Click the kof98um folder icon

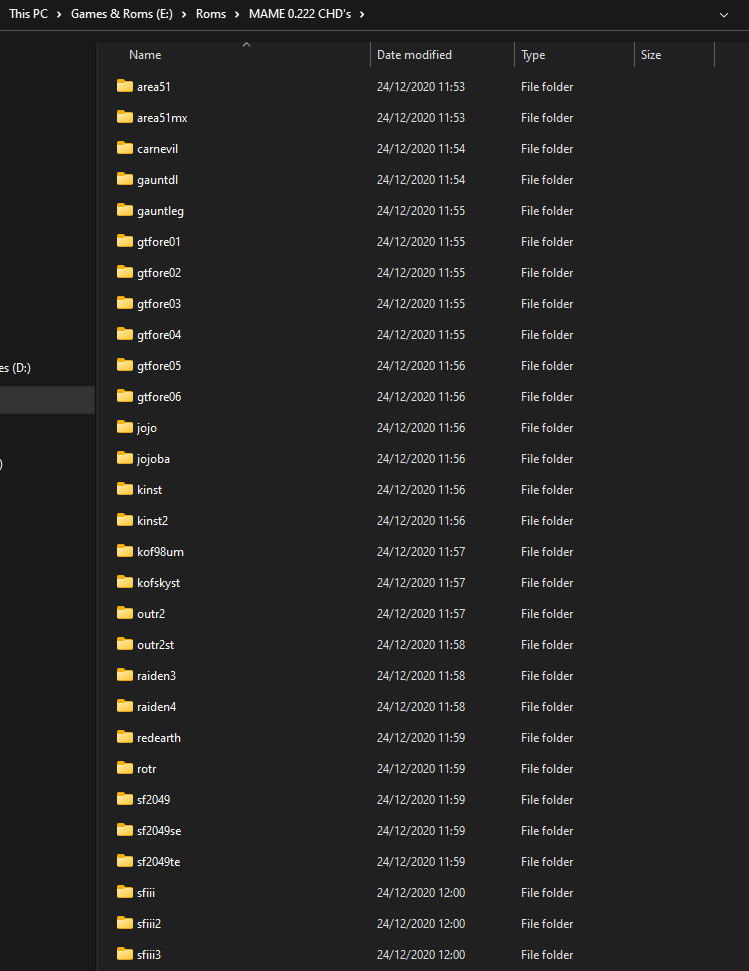[x=125, y=551]
